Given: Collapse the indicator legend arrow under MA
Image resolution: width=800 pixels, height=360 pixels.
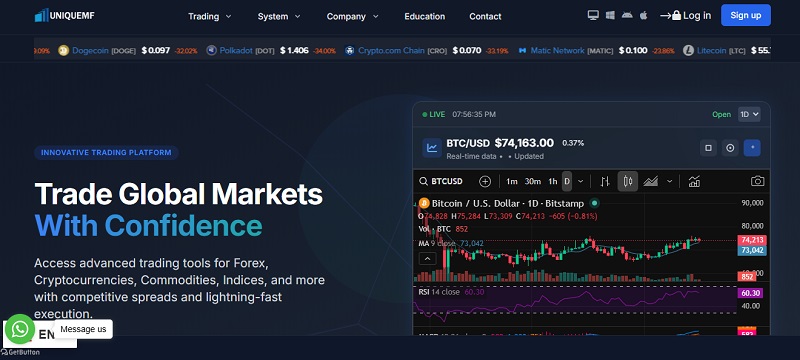Looking at the screenshot, I should [427, 259].
